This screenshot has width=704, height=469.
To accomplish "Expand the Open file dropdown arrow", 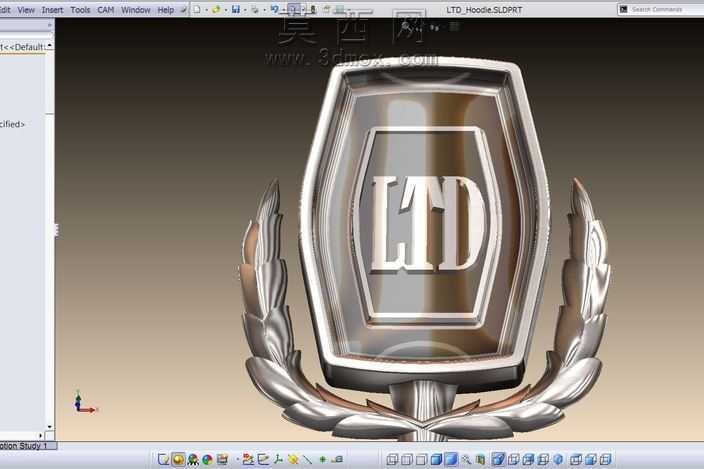I will coord(226,9).
